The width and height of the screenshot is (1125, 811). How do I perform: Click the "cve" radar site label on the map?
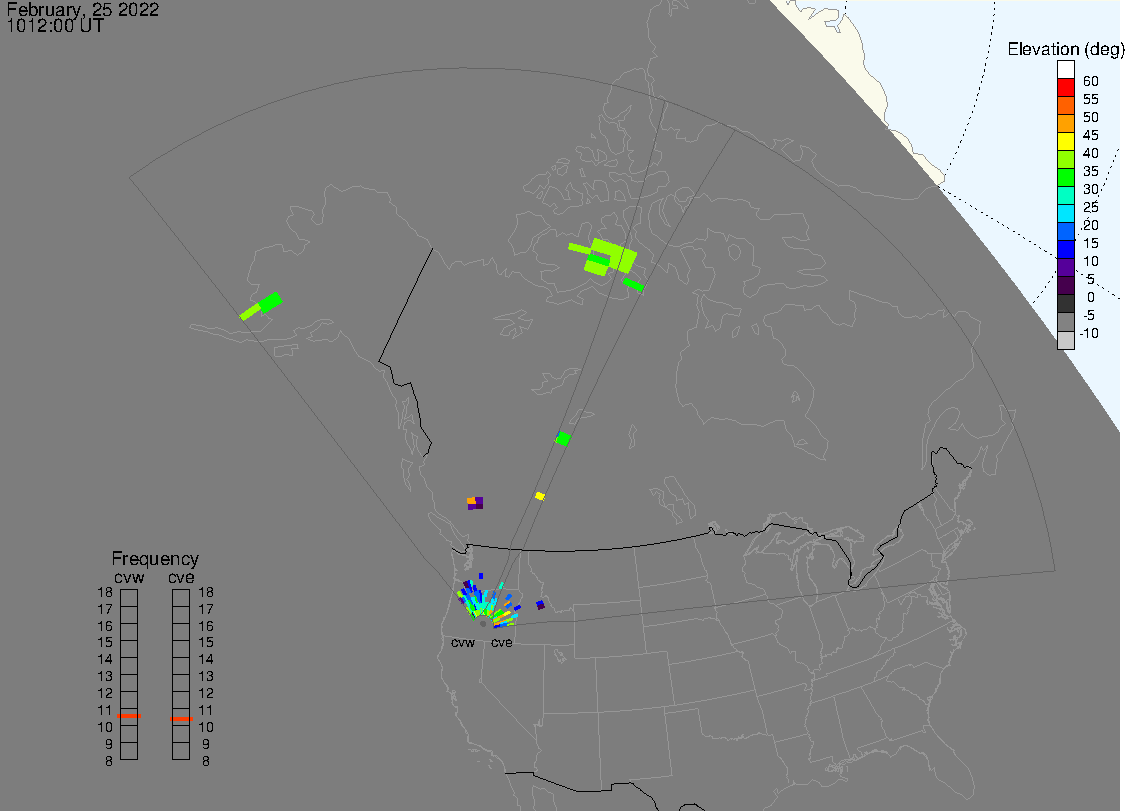point(502,642)
